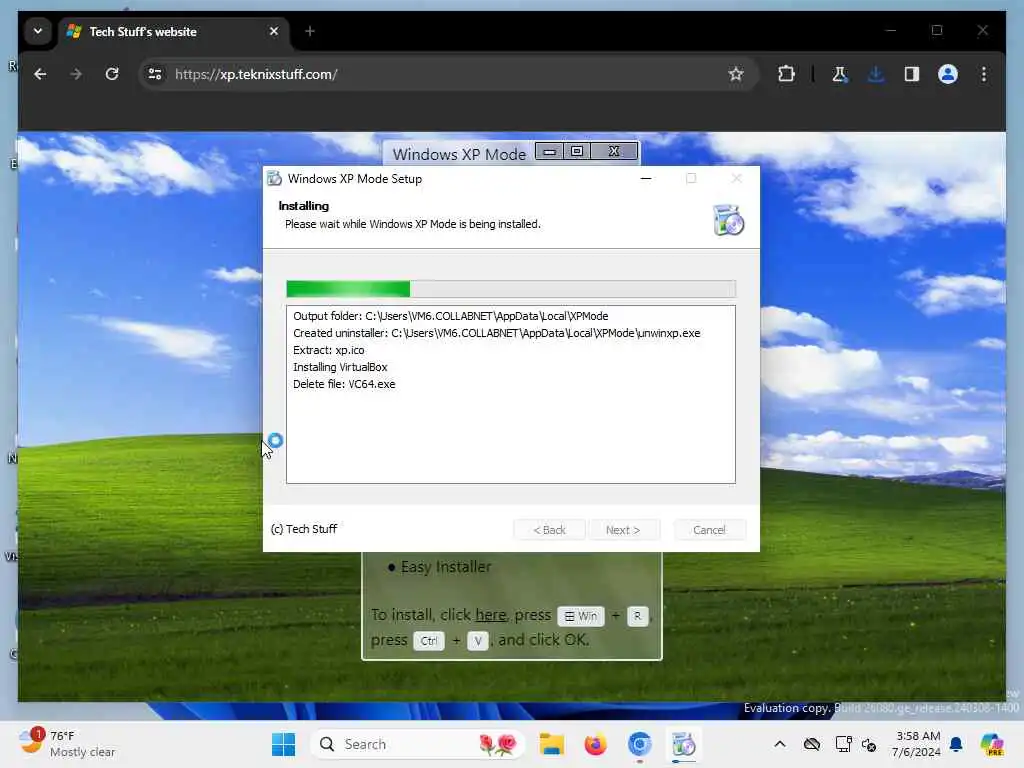This screenshot has height=768, width=1024.
Task: Click the Ctrl key hint on webpage
Action: pyautogui.click(x=429, y=641)
